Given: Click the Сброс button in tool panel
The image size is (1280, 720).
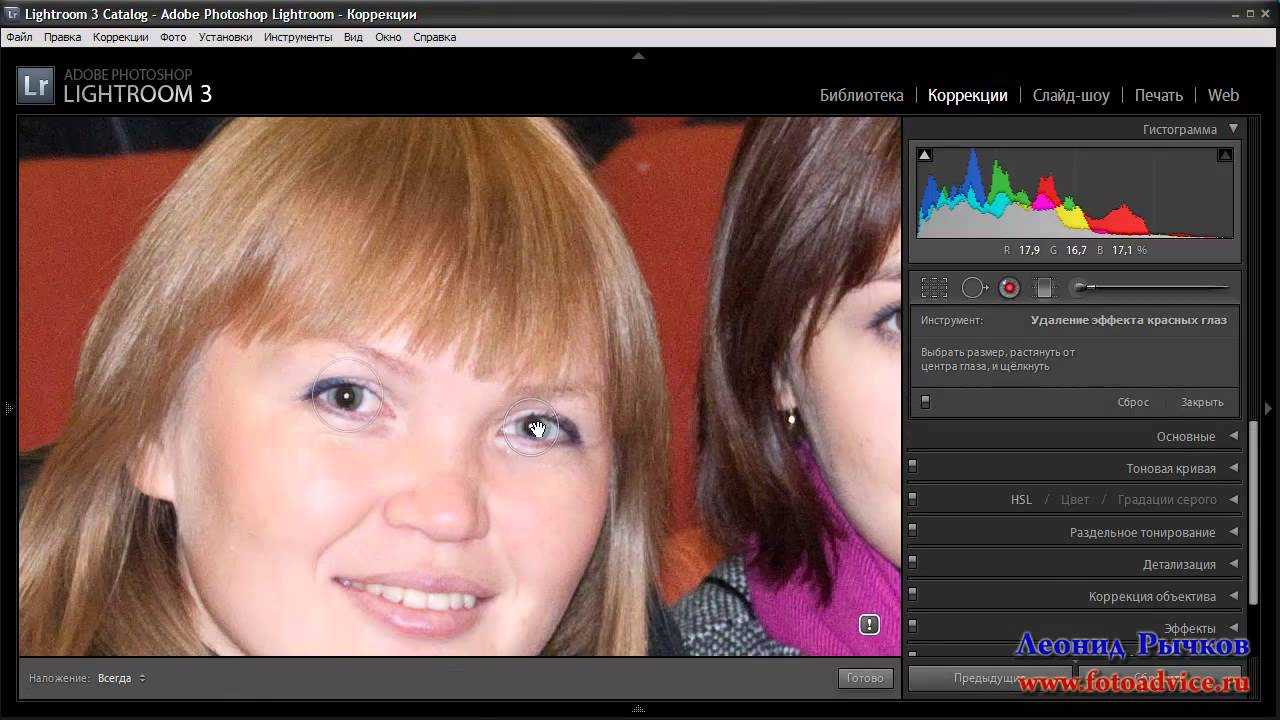Looking at the screenshot, I should 1133,402.
